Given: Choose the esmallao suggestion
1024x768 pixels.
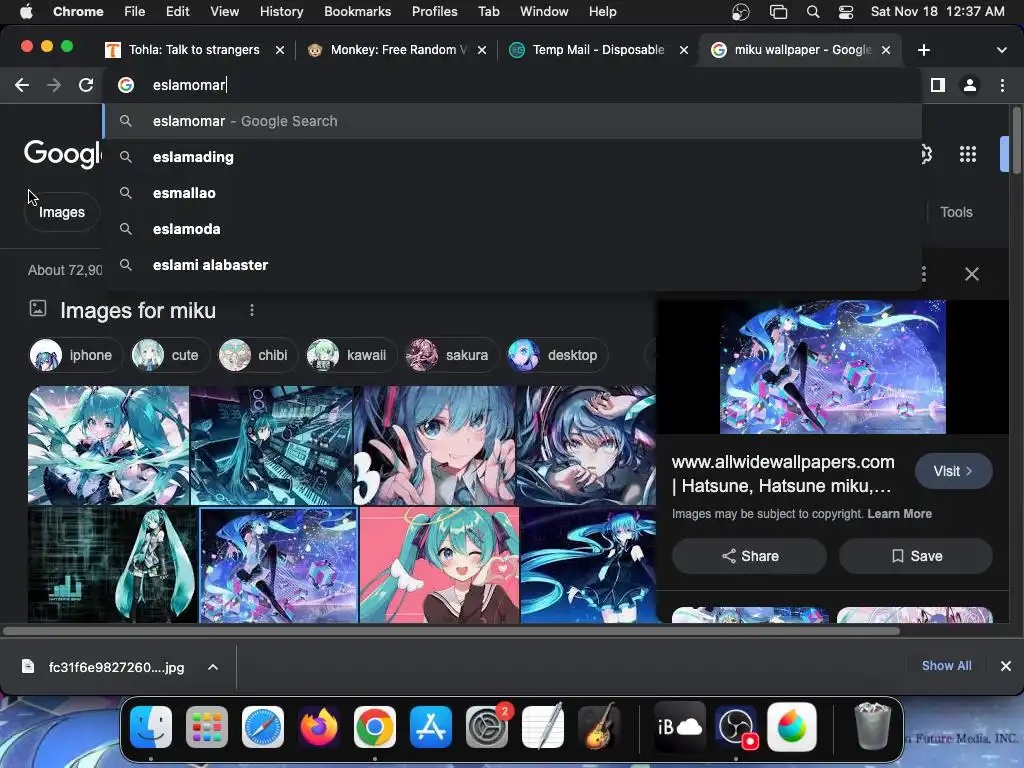Looking at the screenshot, I should point(513,193).
